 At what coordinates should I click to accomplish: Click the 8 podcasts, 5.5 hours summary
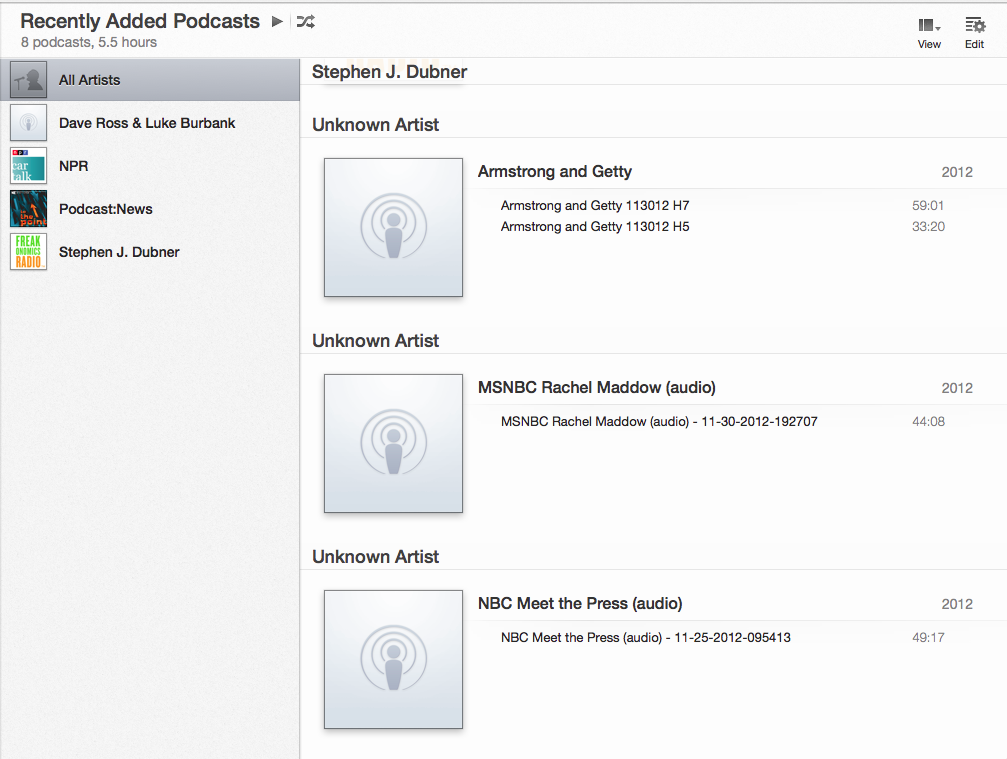pyautogui.click(x=89, y=42)
